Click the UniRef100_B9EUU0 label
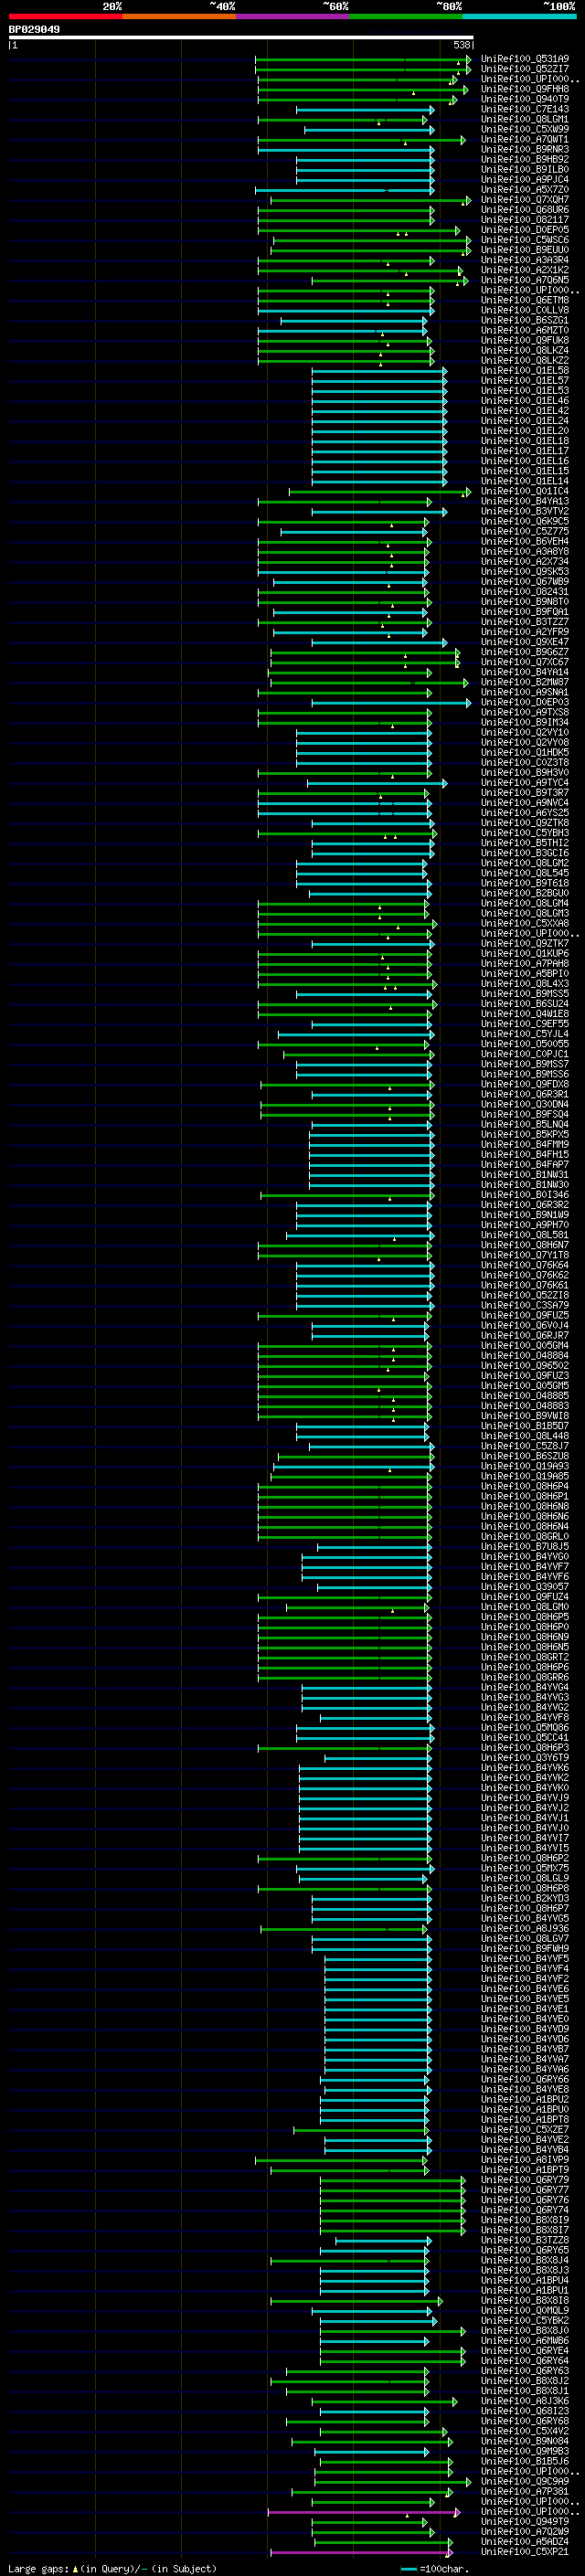This screenshot has height=2576, width=585. (525, 250)
